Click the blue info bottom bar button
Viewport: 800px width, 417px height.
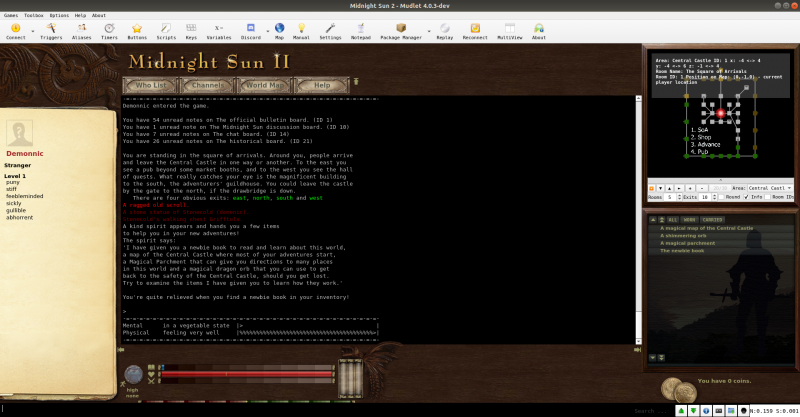click(706, 410)
